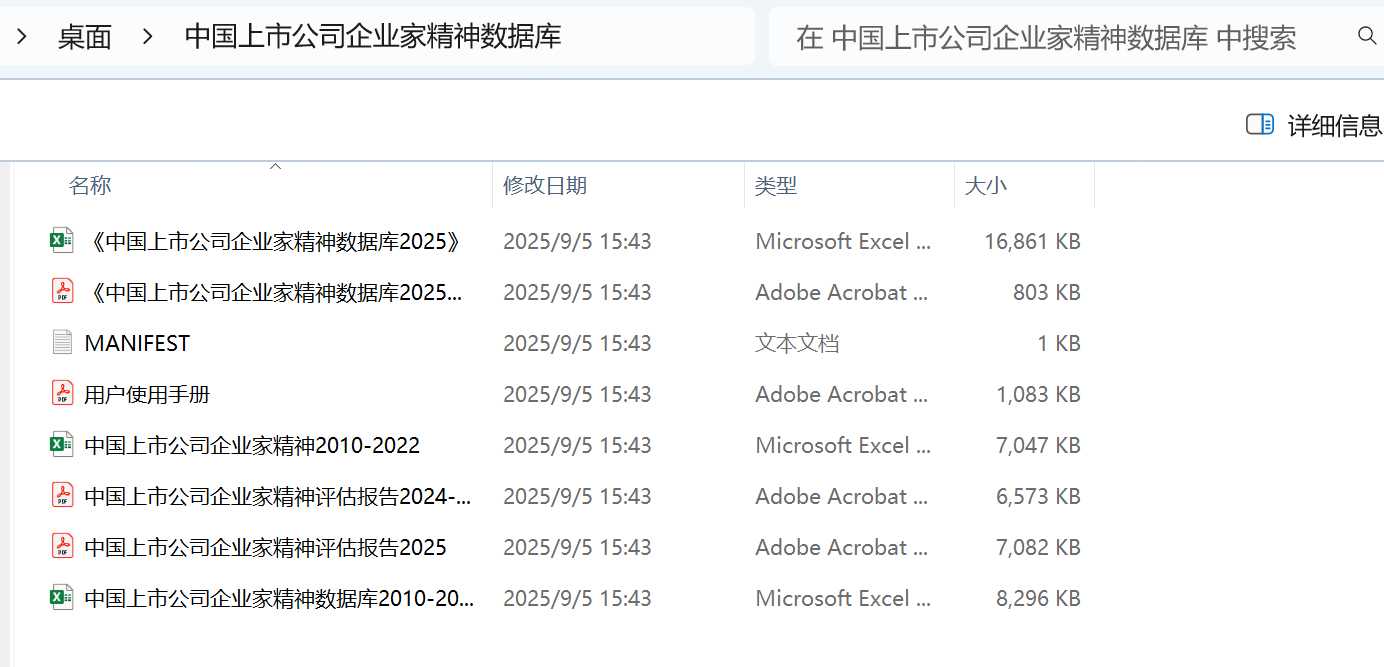Click Excel icon of 中国上市公司企业家精神2010-2022

tap(62, 445)
